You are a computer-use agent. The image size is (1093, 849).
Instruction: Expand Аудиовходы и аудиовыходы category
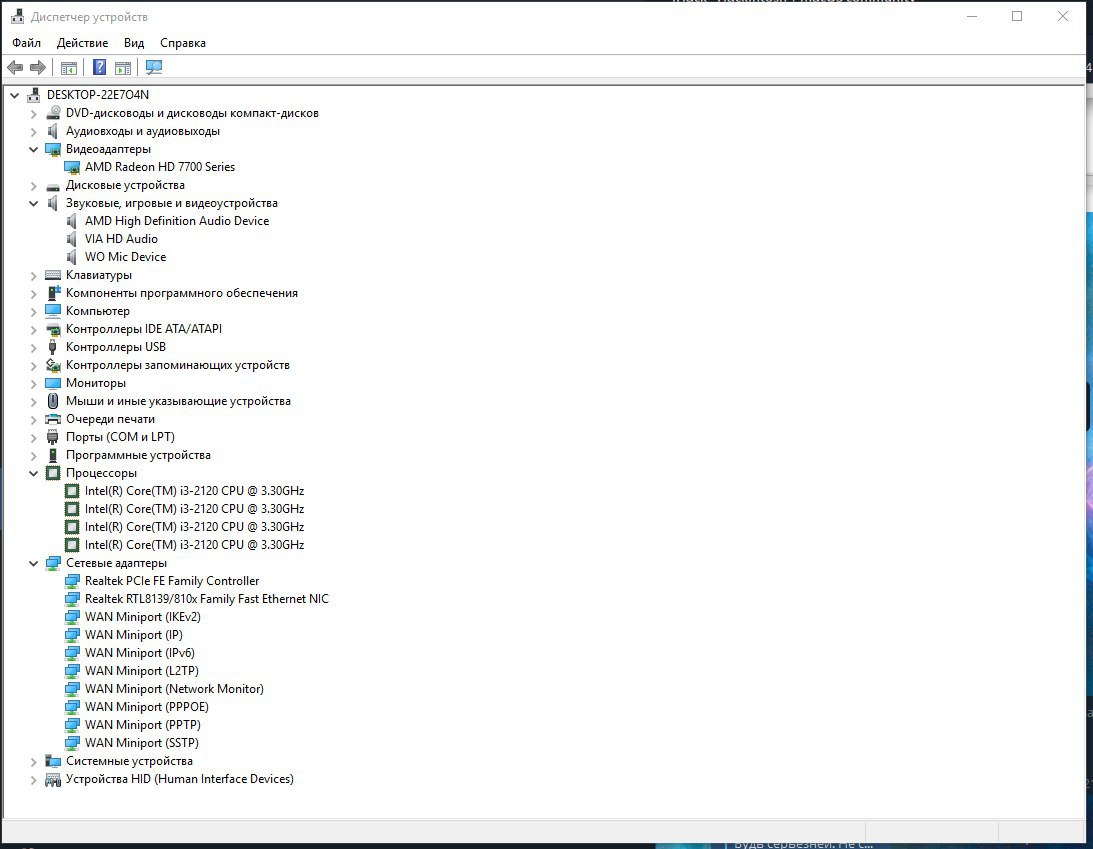pos(33,131)
